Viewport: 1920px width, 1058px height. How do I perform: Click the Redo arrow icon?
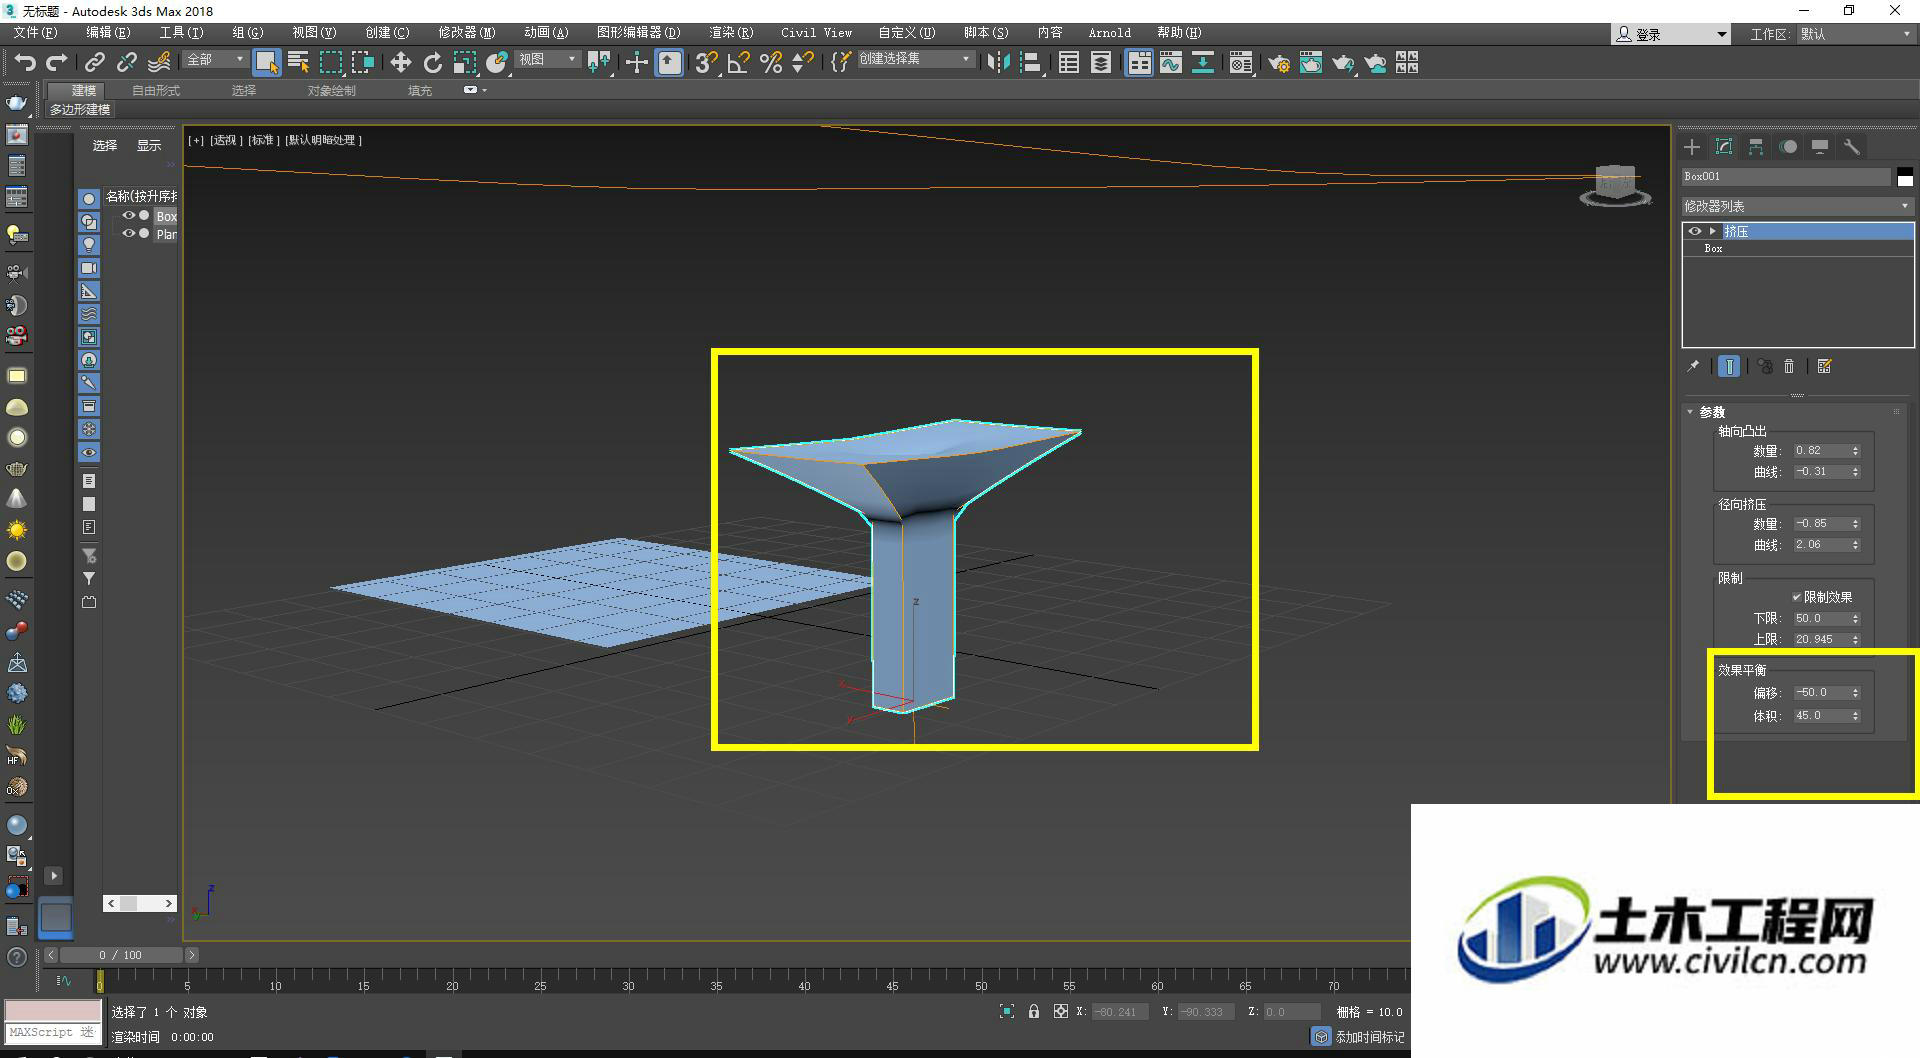(57, 63)
